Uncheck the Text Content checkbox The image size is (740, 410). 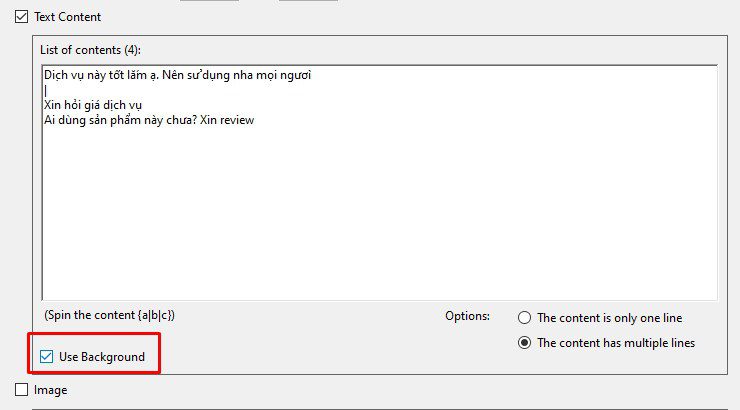coord(21,17)
